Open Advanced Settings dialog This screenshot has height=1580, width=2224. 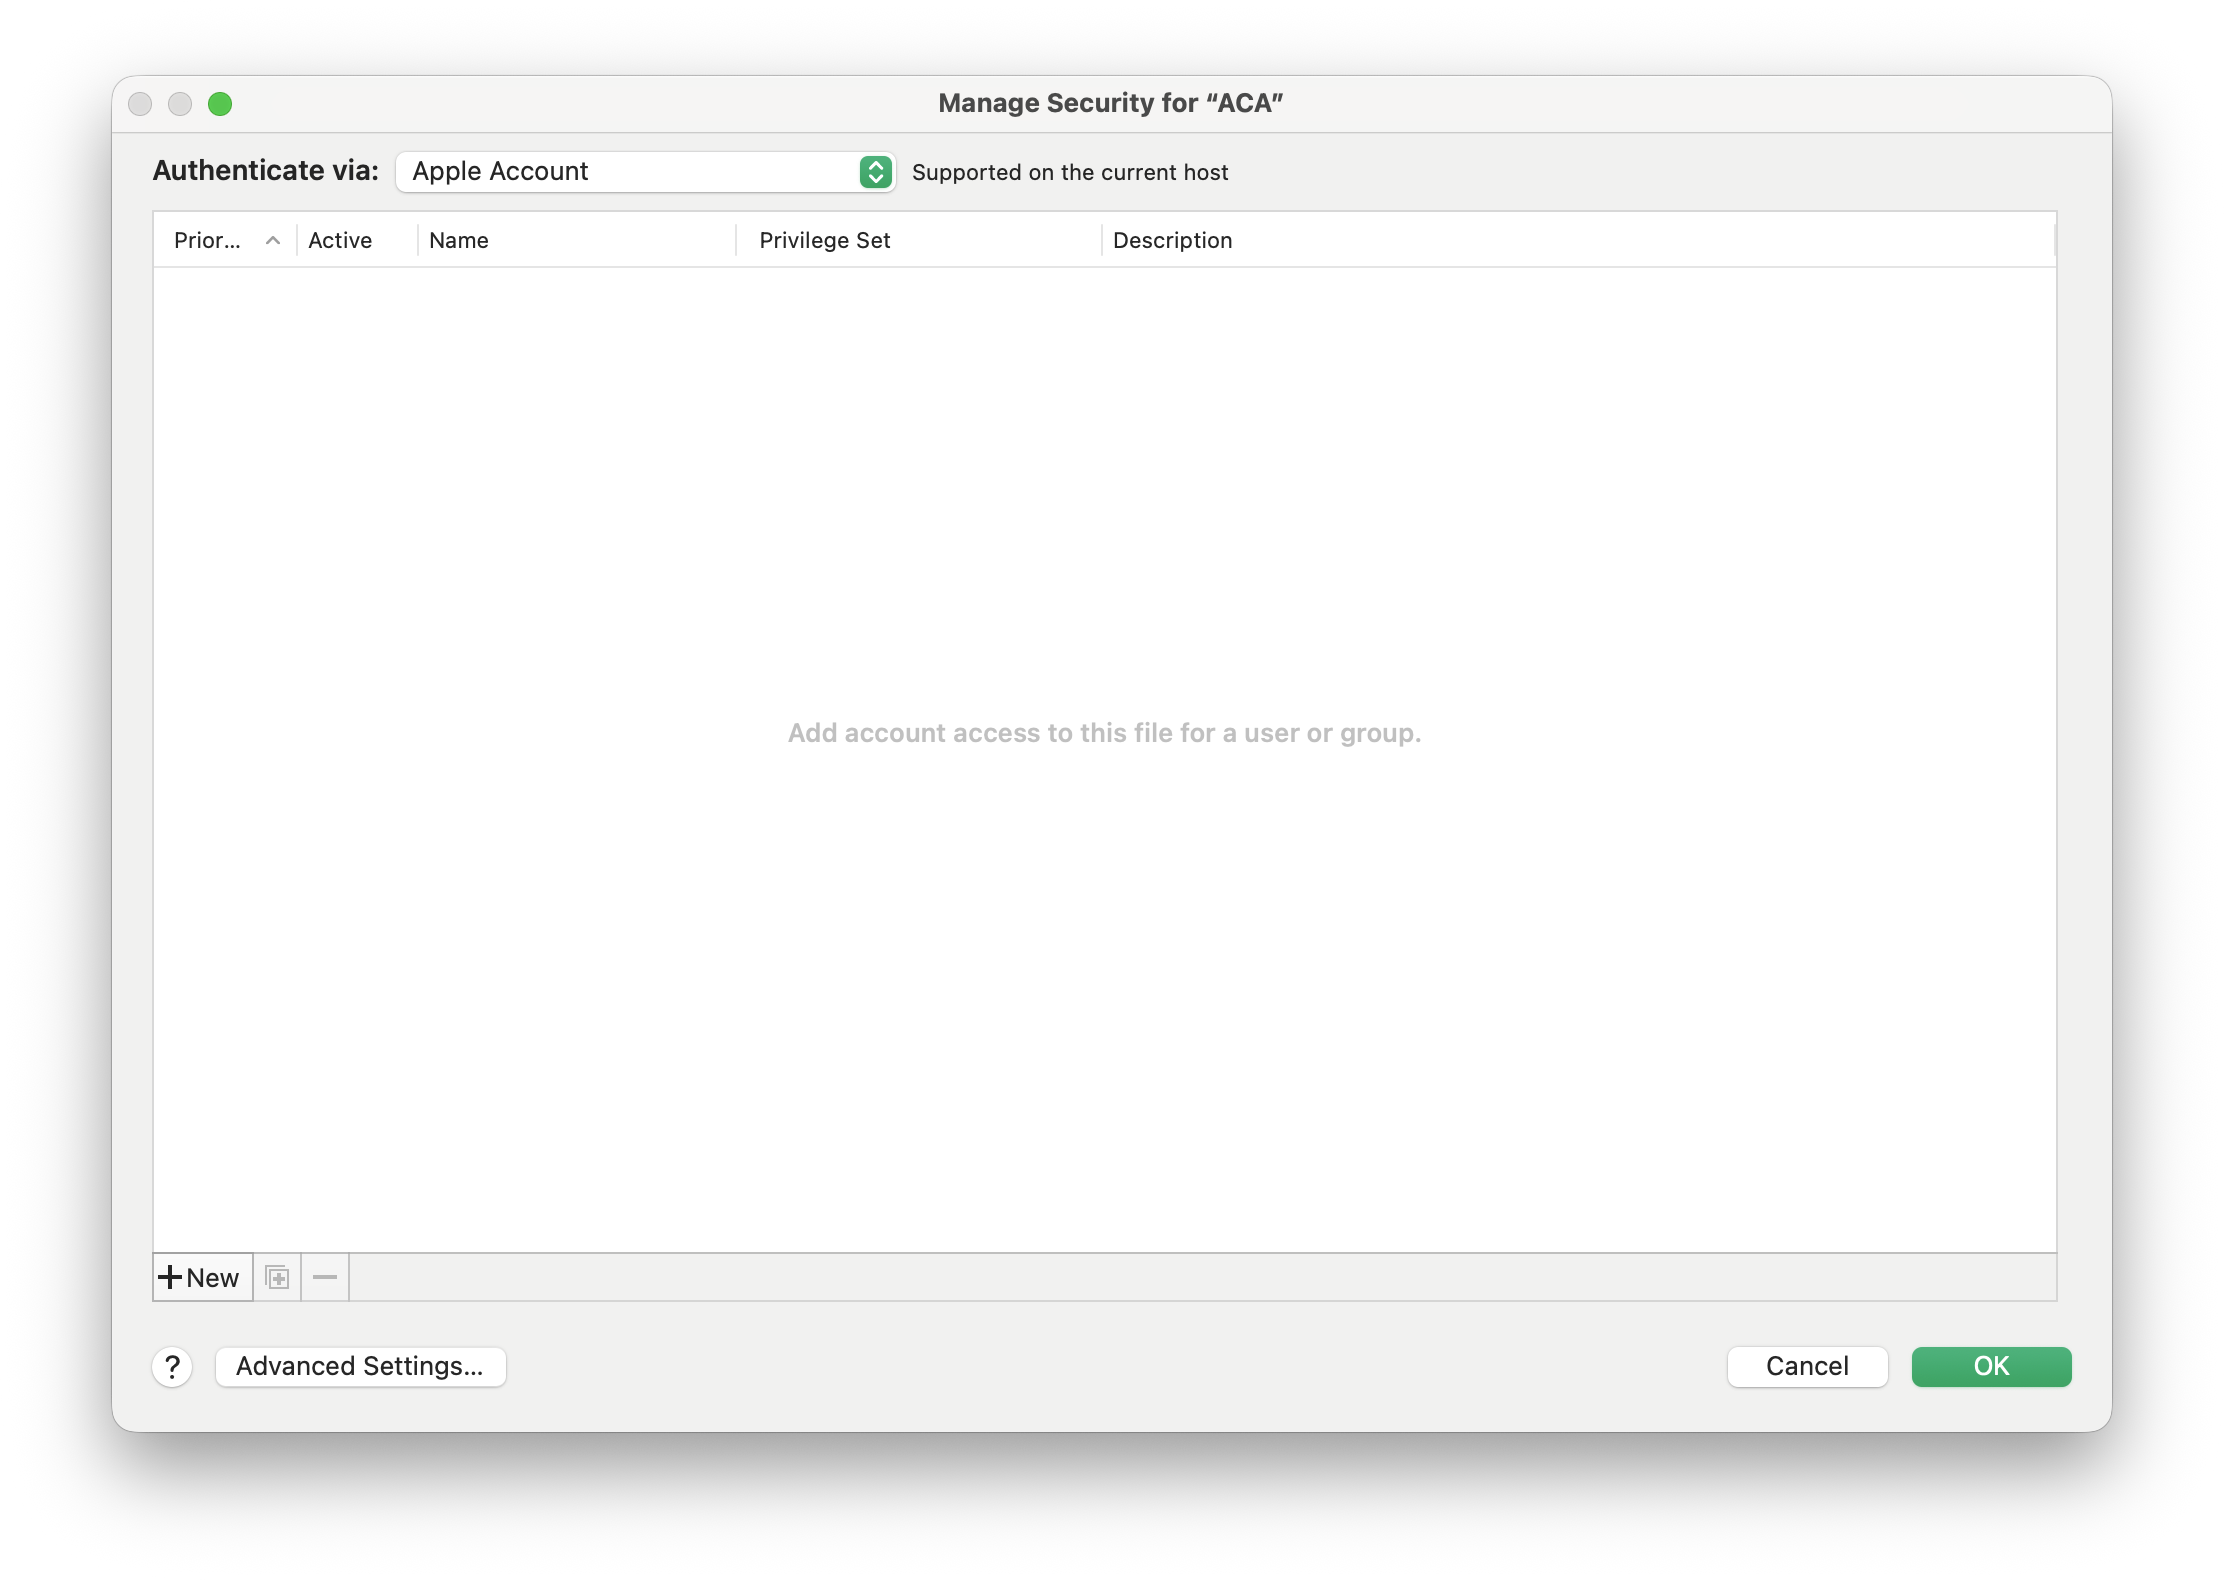360,1366
